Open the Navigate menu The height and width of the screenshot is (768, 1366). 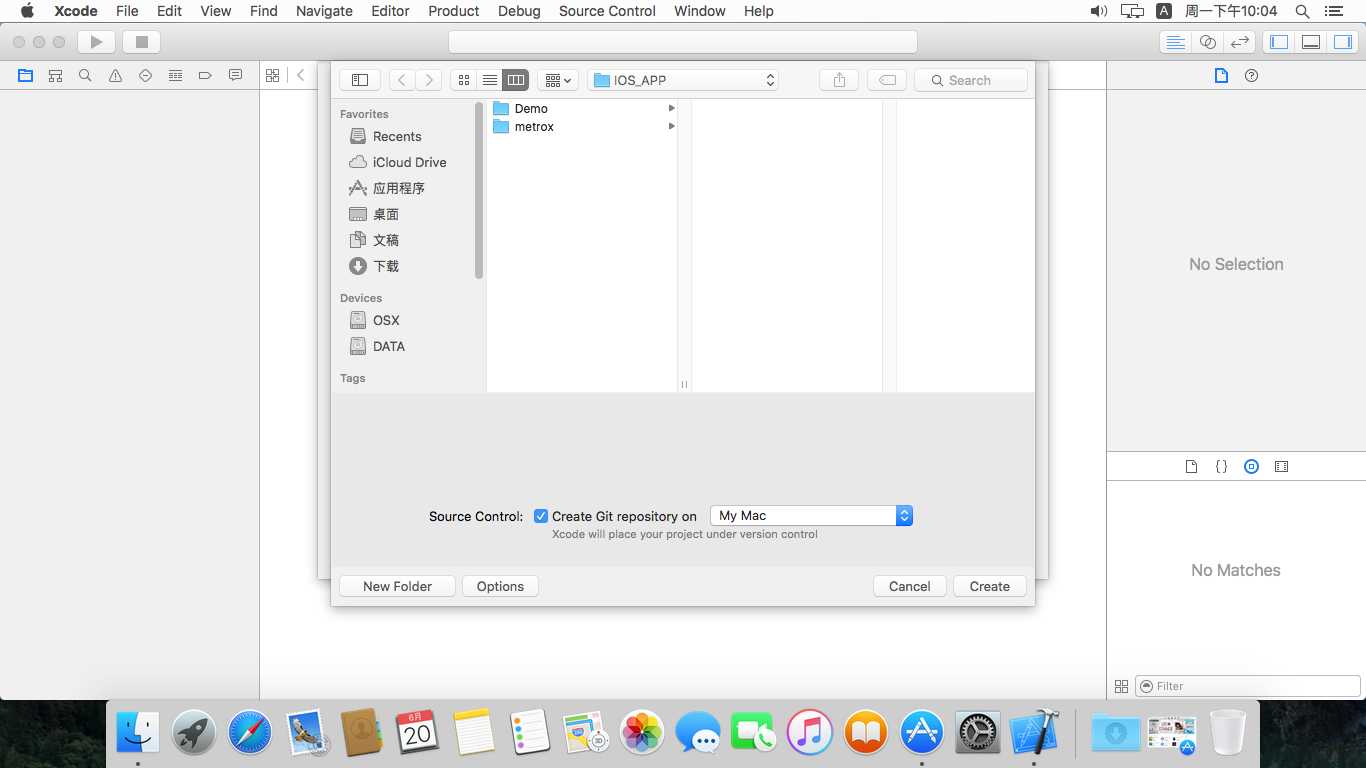click(324, 11)
